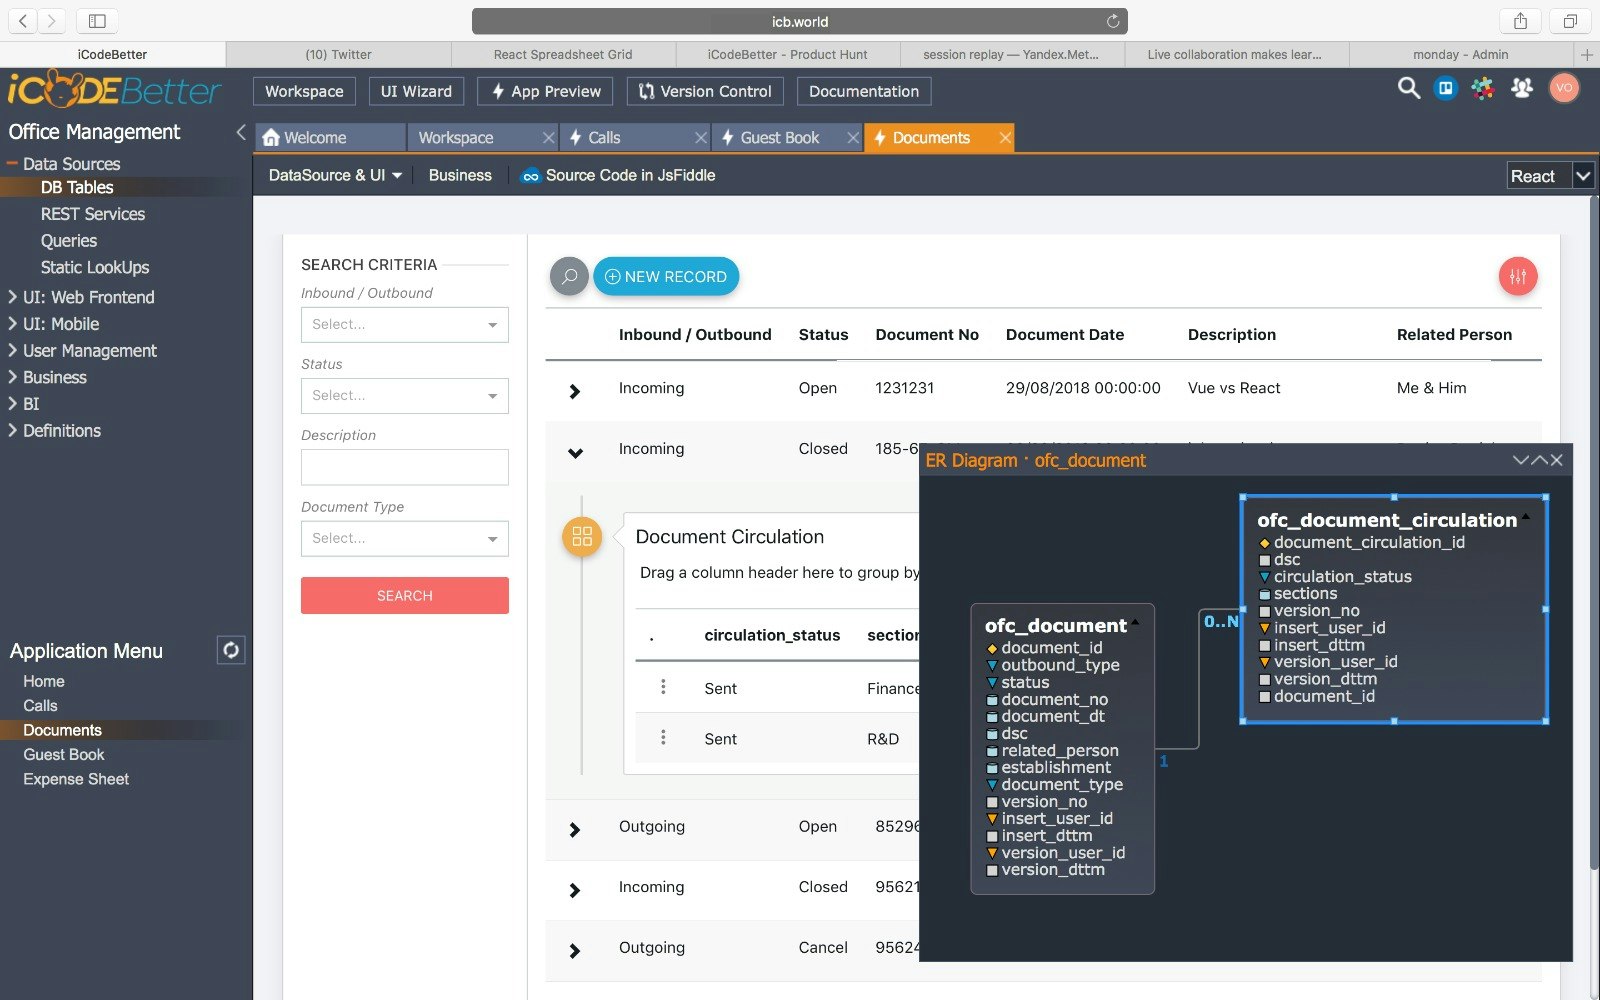Collapse the Office Management sidebar arrow
This screenshot has height=1000, width=1600.
point(240,132)
